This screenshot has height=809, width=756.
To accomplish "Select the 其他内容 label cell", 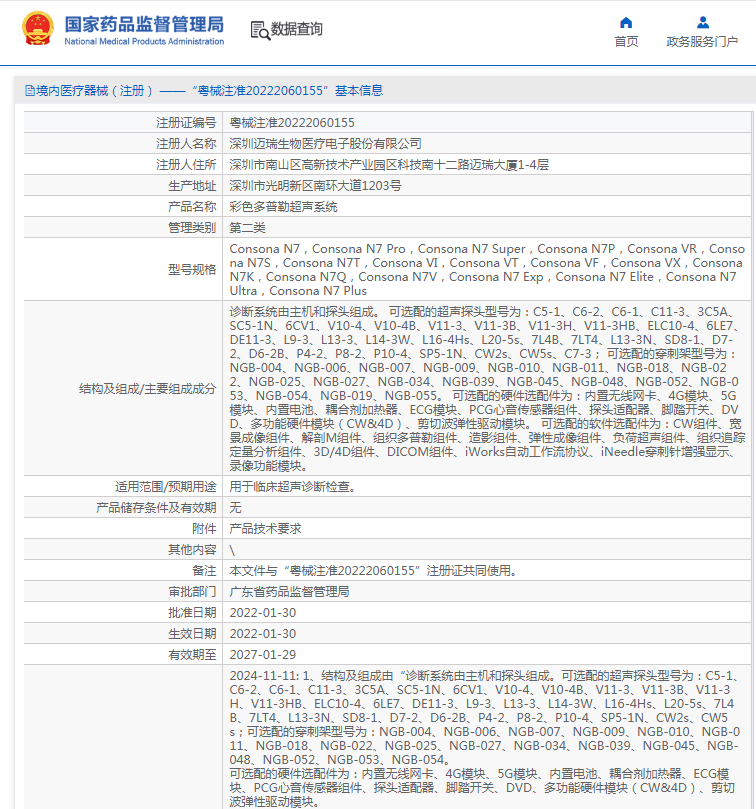I will [123, 549].
